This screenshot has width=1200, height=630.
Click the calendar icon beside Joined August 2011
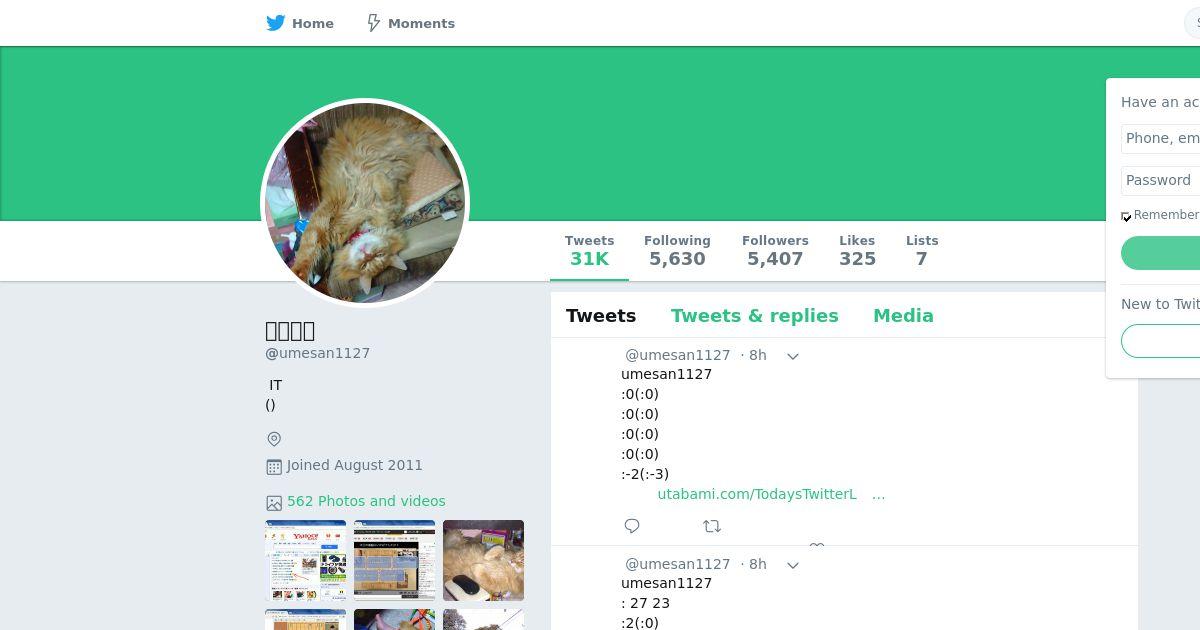pos(274,466)
